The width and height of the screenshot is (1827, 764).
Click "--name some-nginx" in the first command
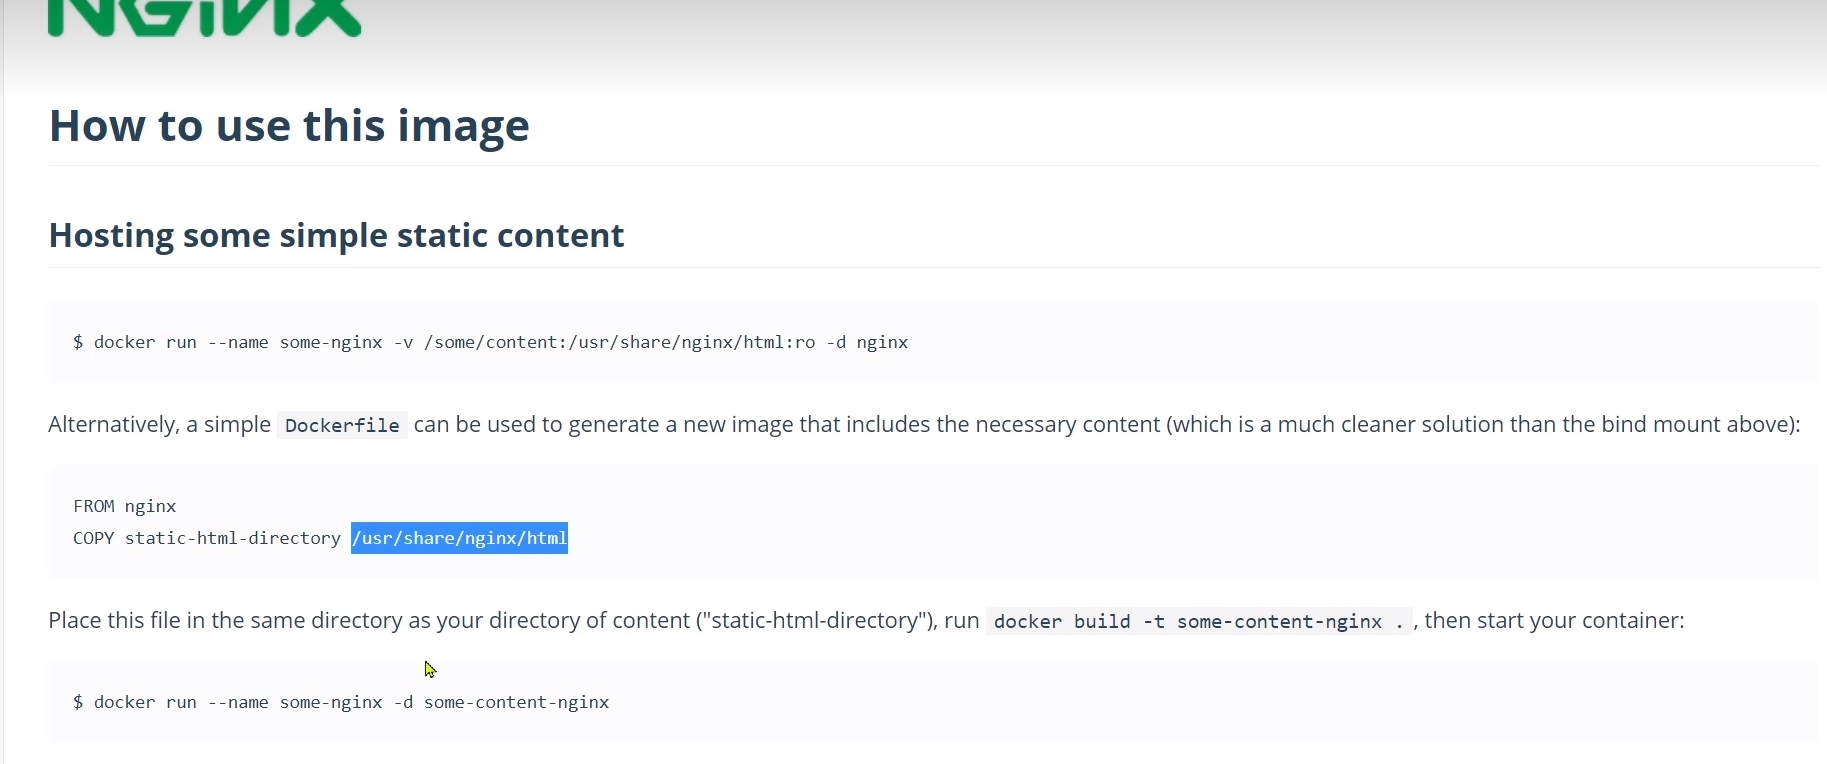click(x=295, y=342)
